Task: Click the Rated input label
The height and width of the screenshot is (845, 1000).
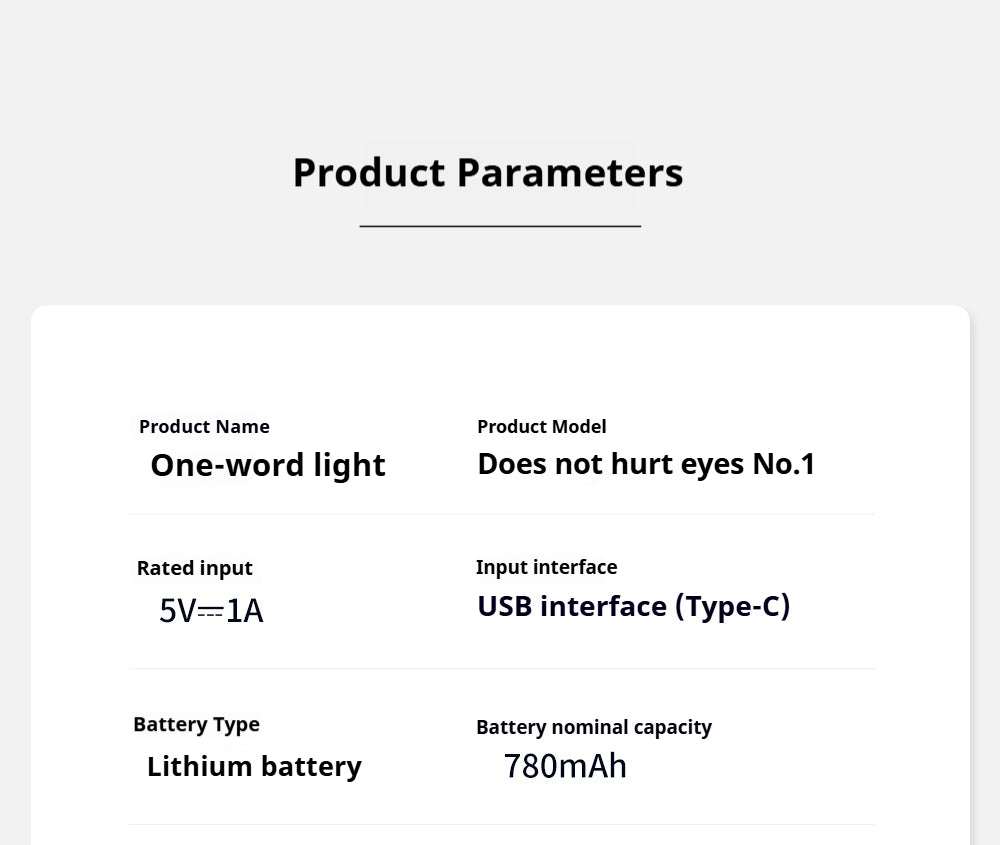Action: 194,568
